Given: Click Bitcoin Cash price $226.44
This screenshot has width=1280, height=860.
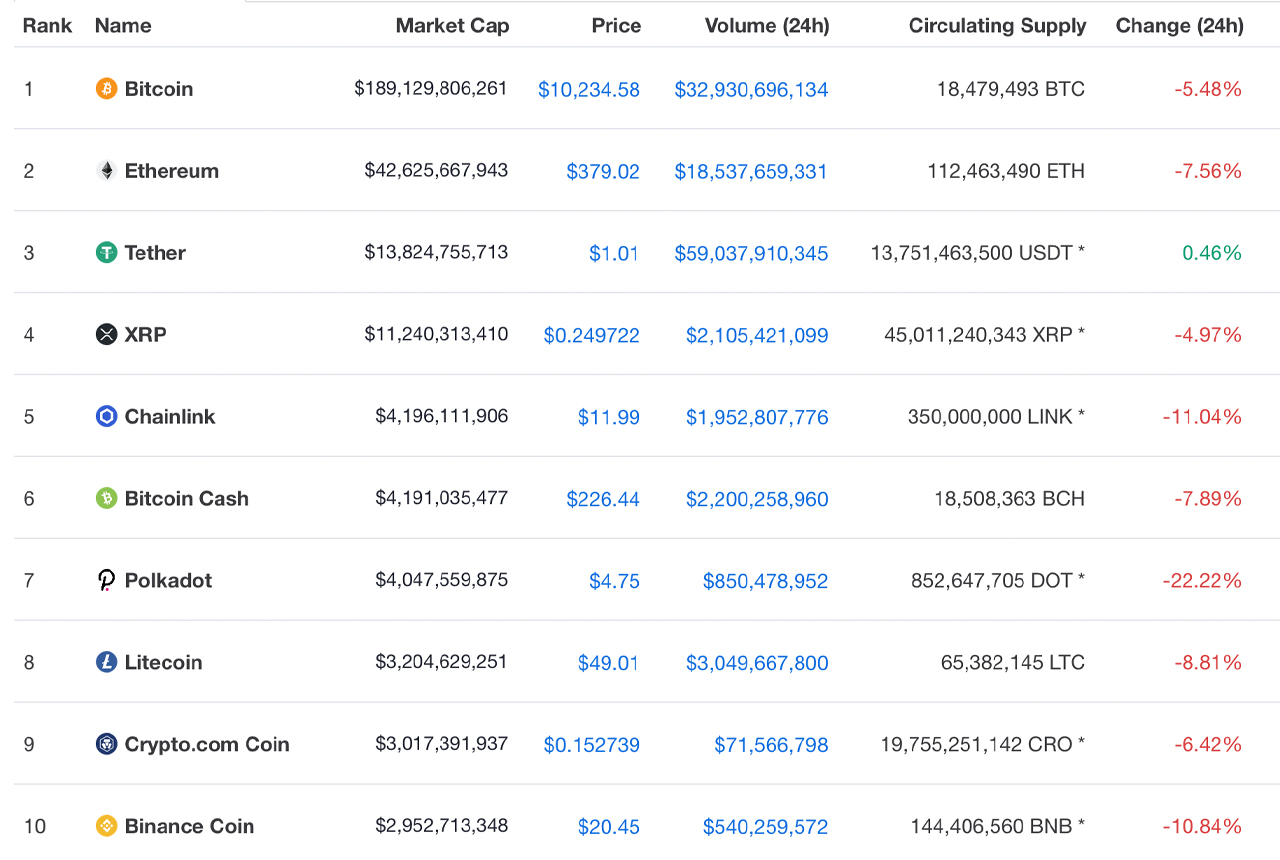Looking at the screenshot, I should click(x=603, y=500).
